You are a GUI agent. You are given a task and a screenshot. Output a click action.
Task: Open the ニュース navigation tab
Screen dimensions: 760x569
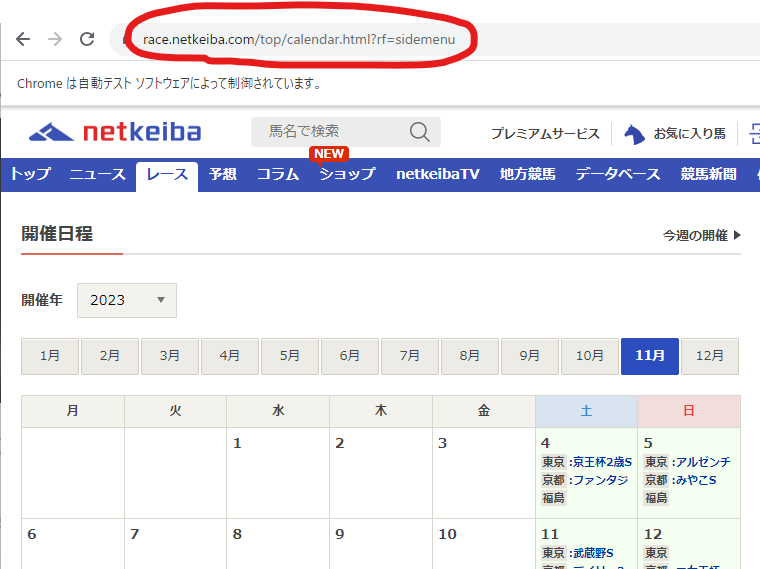(x=97, y=174)
